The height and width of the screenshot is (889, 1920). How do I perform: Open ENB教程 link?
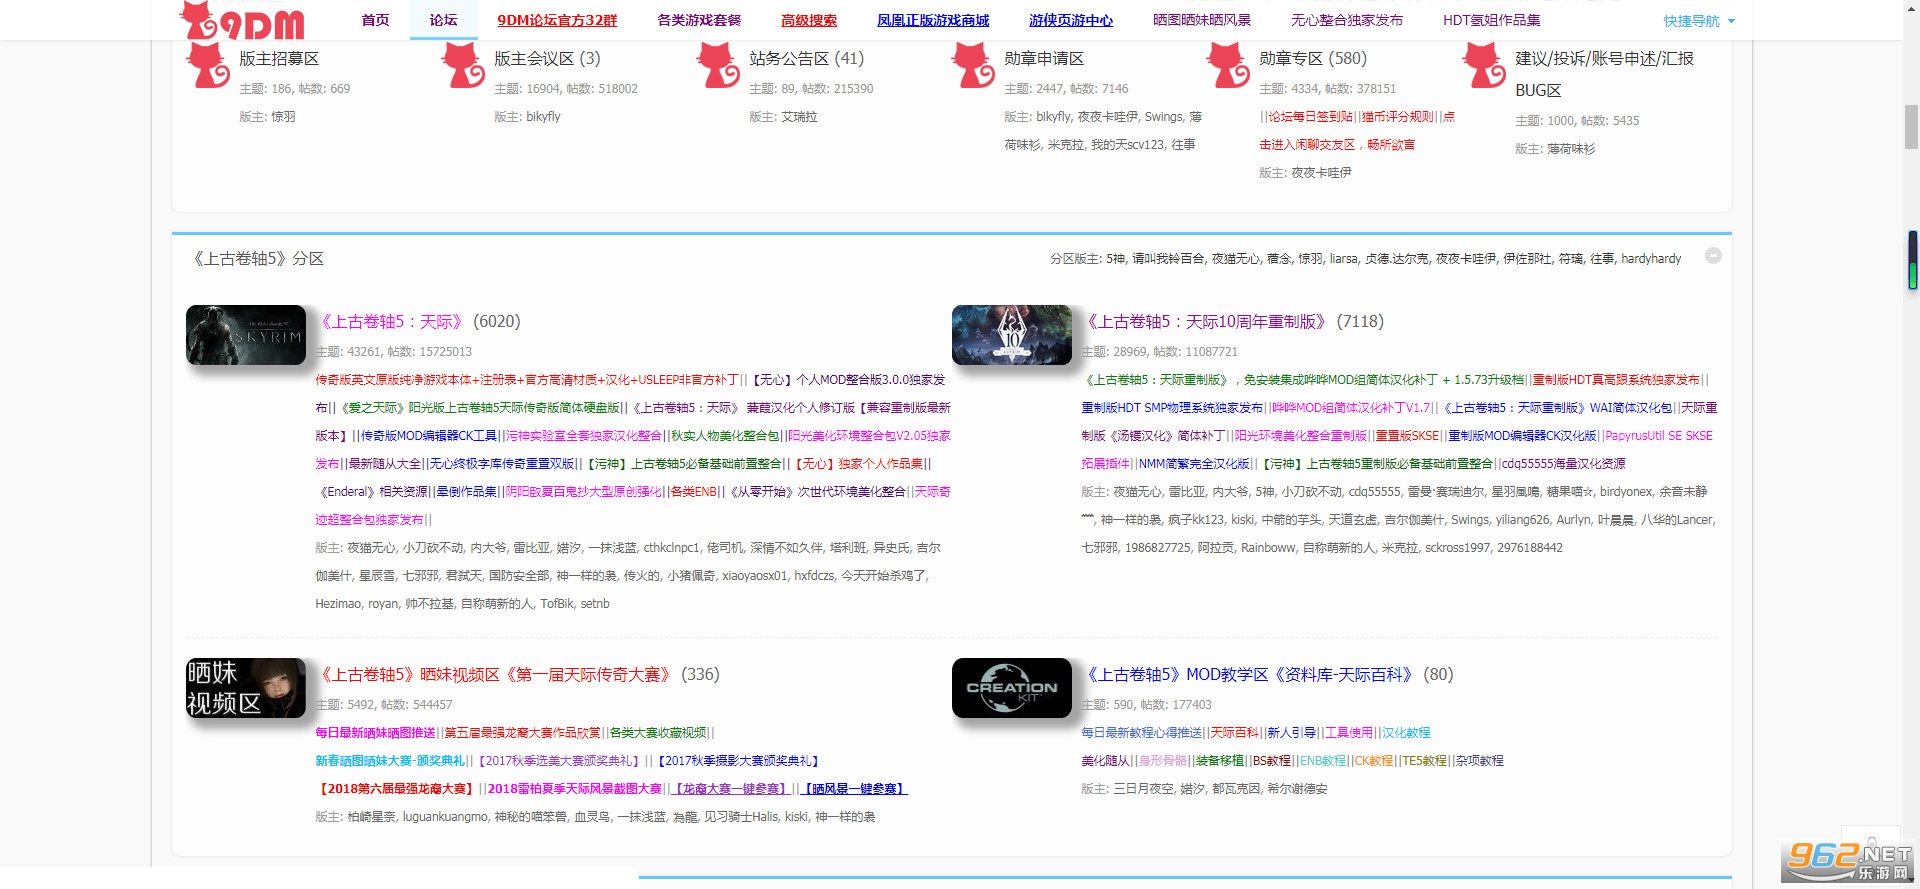1323,761
